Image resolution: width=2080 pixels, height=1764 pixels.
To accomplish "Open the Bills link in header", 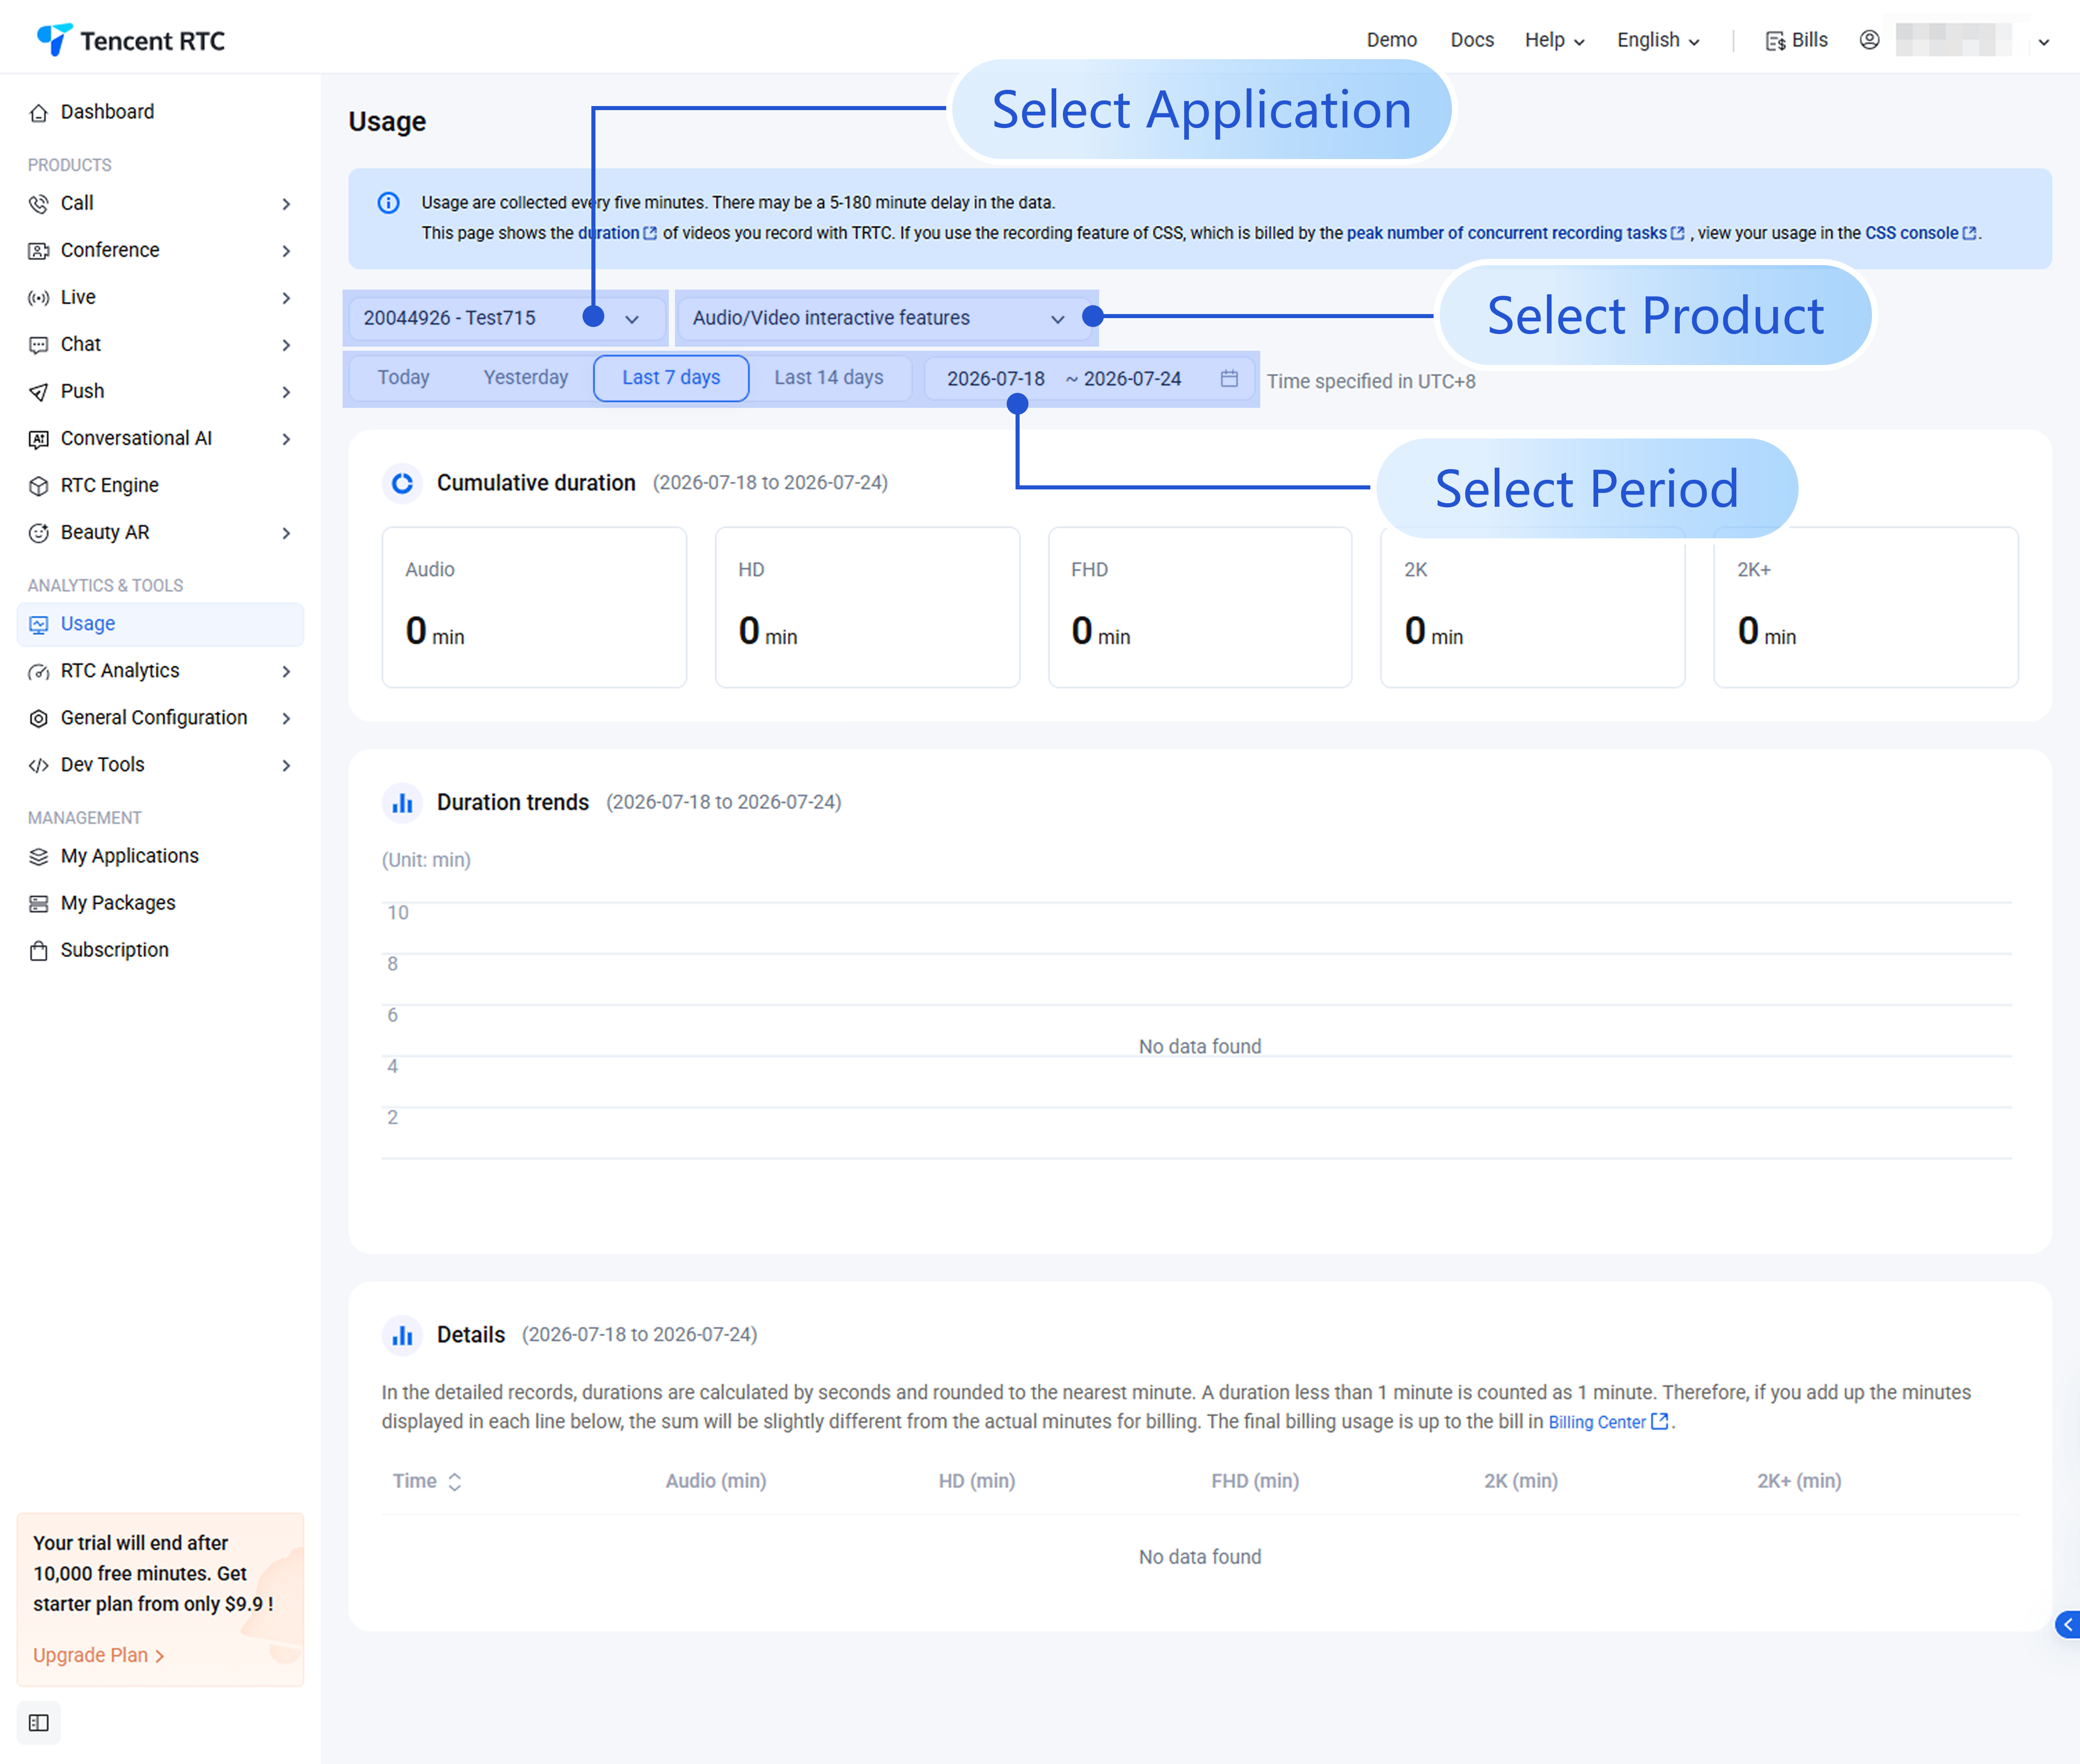I will (1797, 40).
